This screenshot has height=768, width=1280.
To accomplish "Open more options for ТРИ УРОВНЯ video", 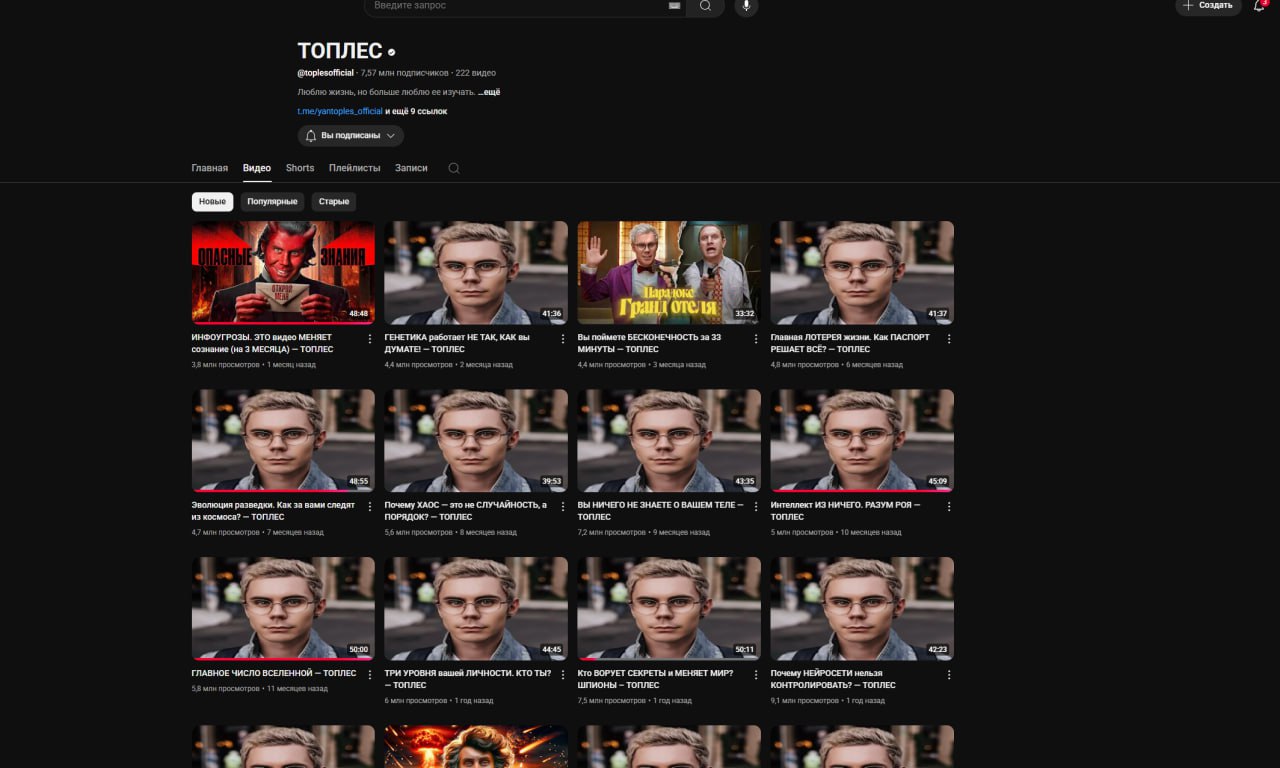I will 563,675.
